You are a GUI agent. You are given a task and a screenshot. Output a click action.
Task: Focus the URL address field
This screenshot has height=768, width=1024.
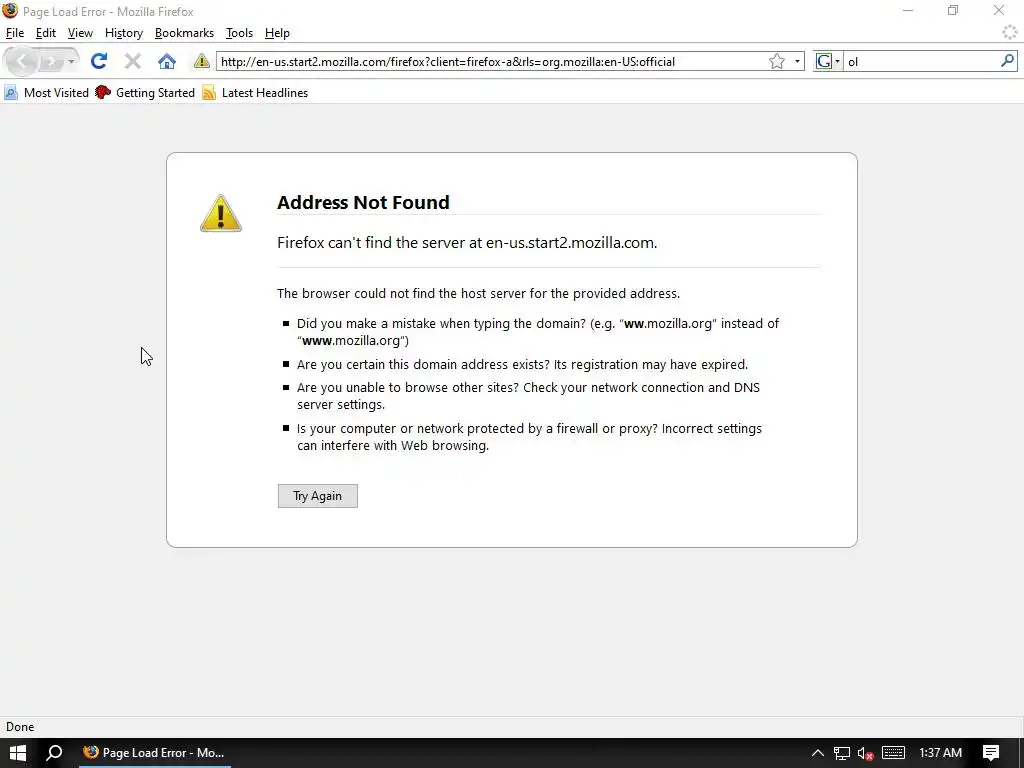(x=491, y=61)
